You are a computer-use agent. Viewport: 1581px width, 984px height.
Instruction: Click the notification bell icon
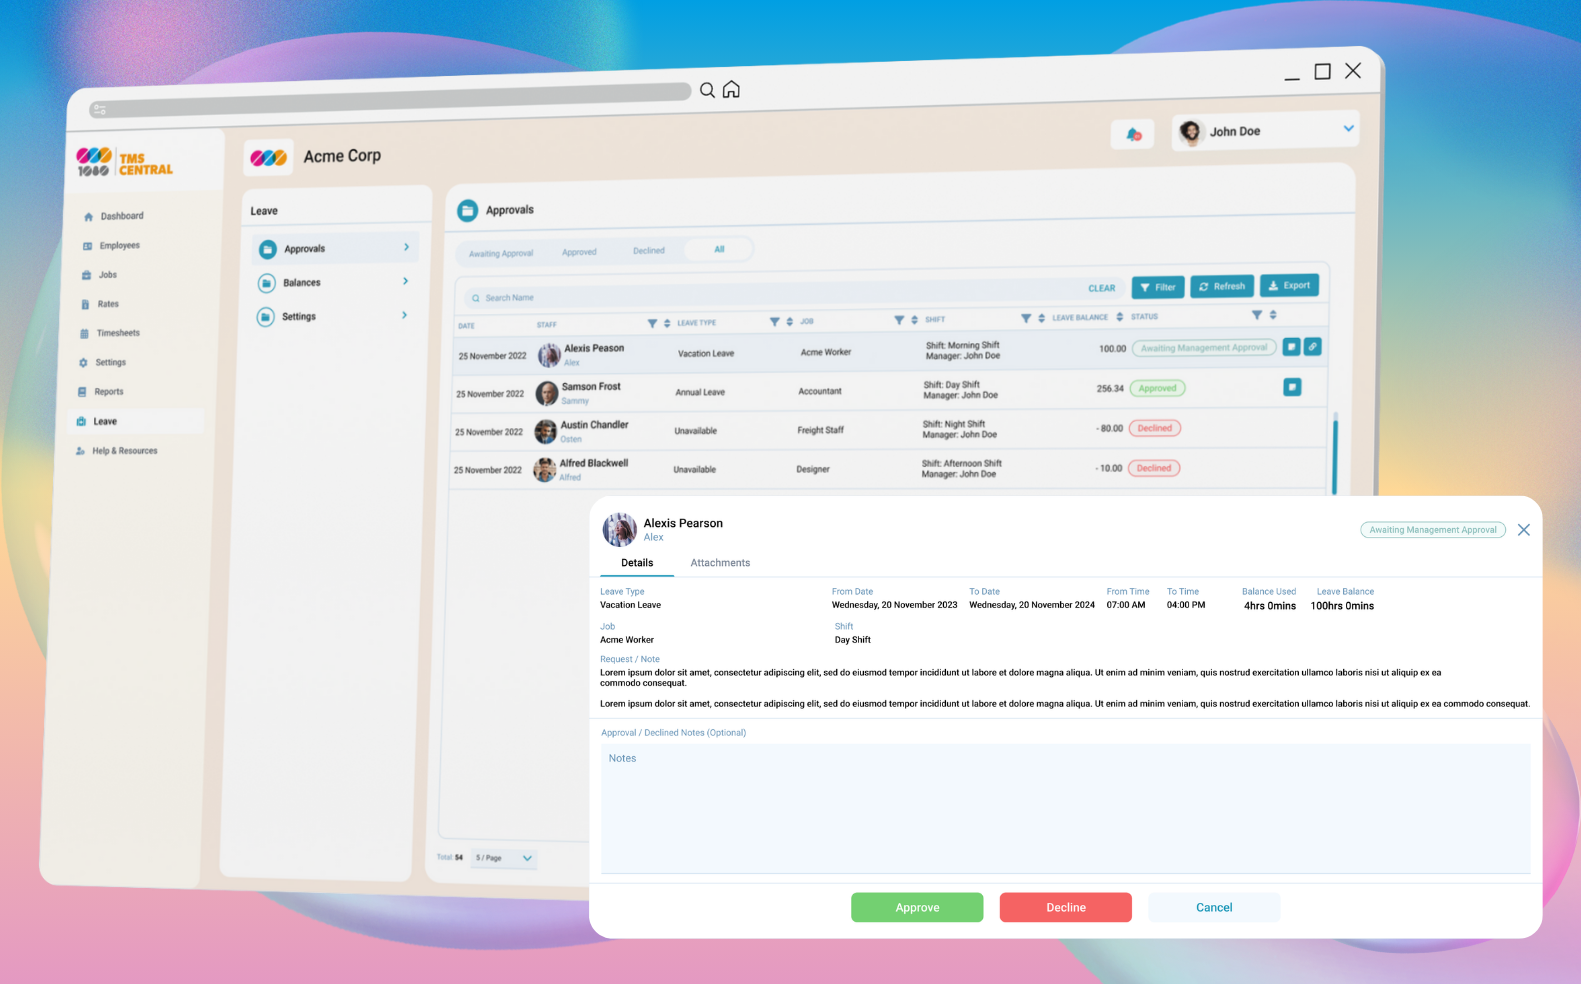tap(1133, 134)
